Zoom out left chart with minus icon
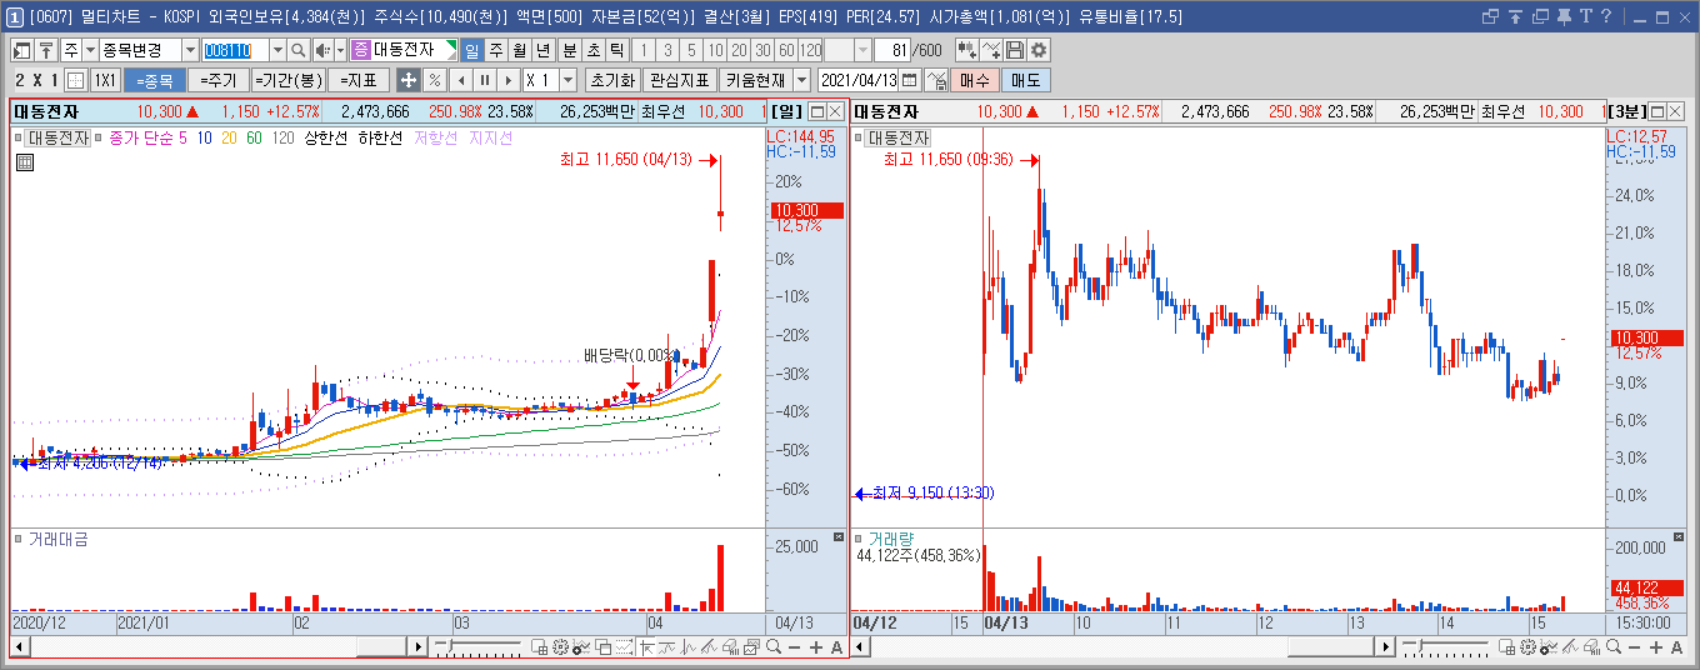 pyautogui.click(x=795, y=648)
